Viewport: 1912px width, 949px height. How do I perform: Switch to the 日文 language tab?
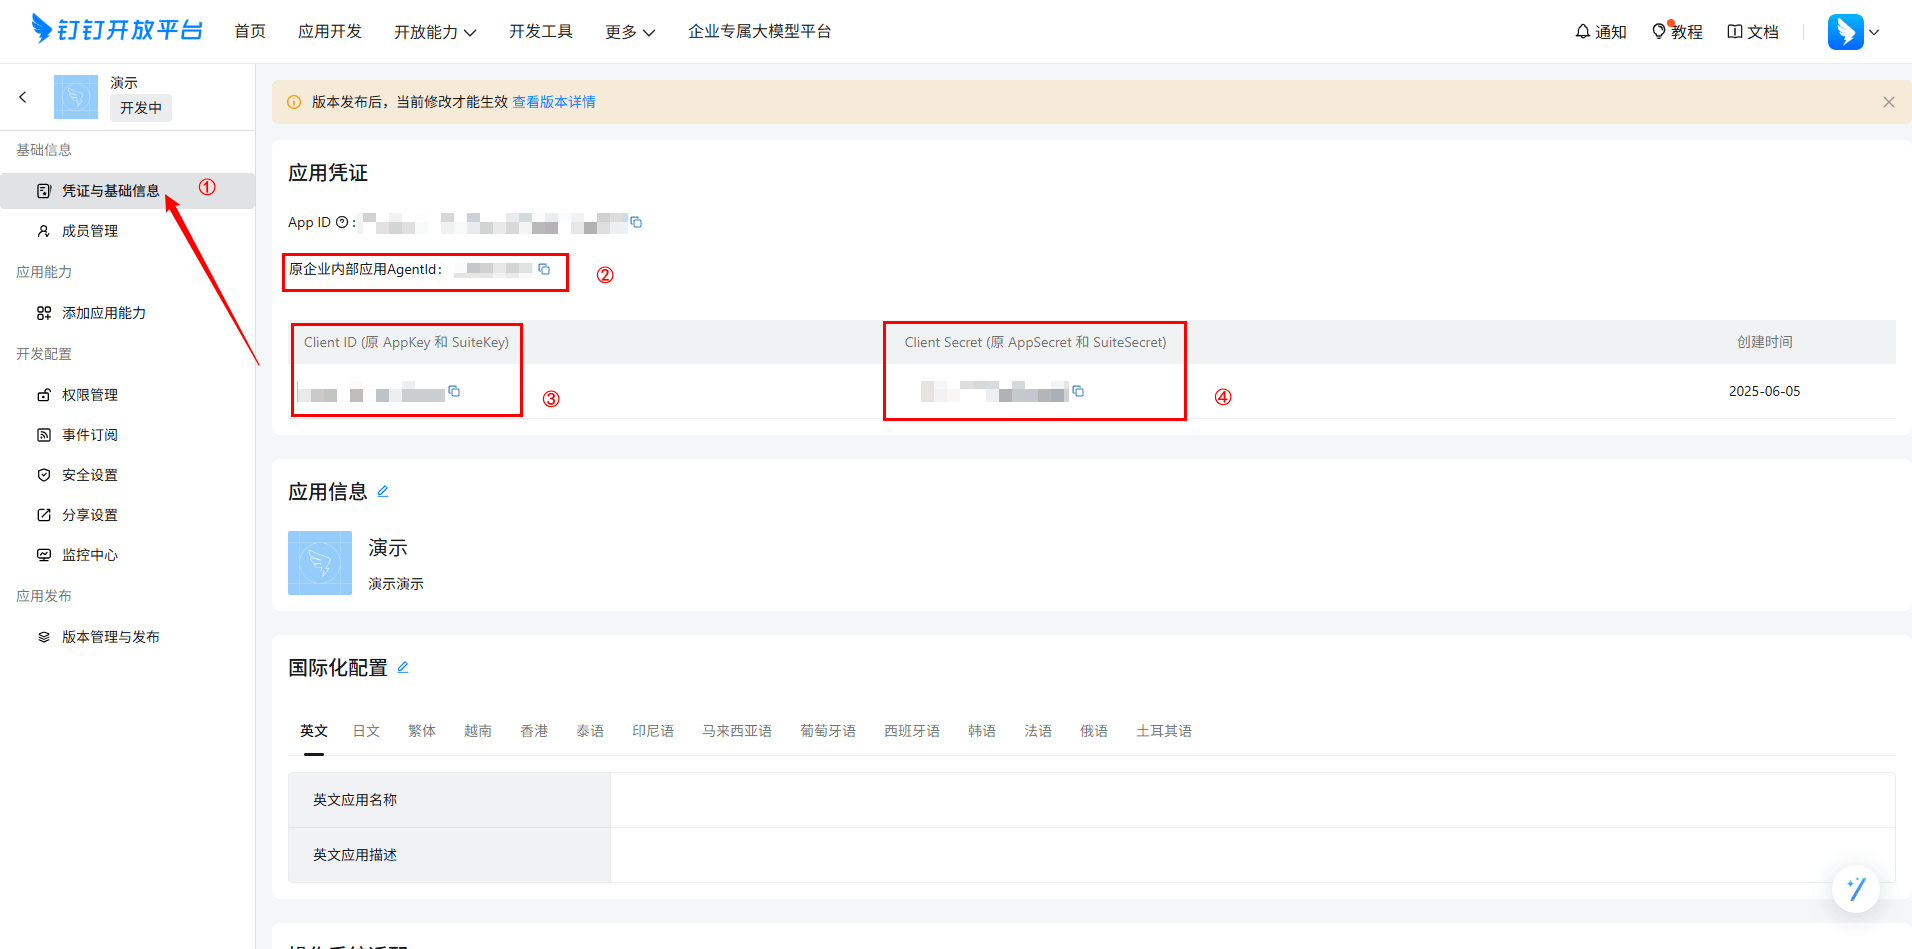[366, 731]
